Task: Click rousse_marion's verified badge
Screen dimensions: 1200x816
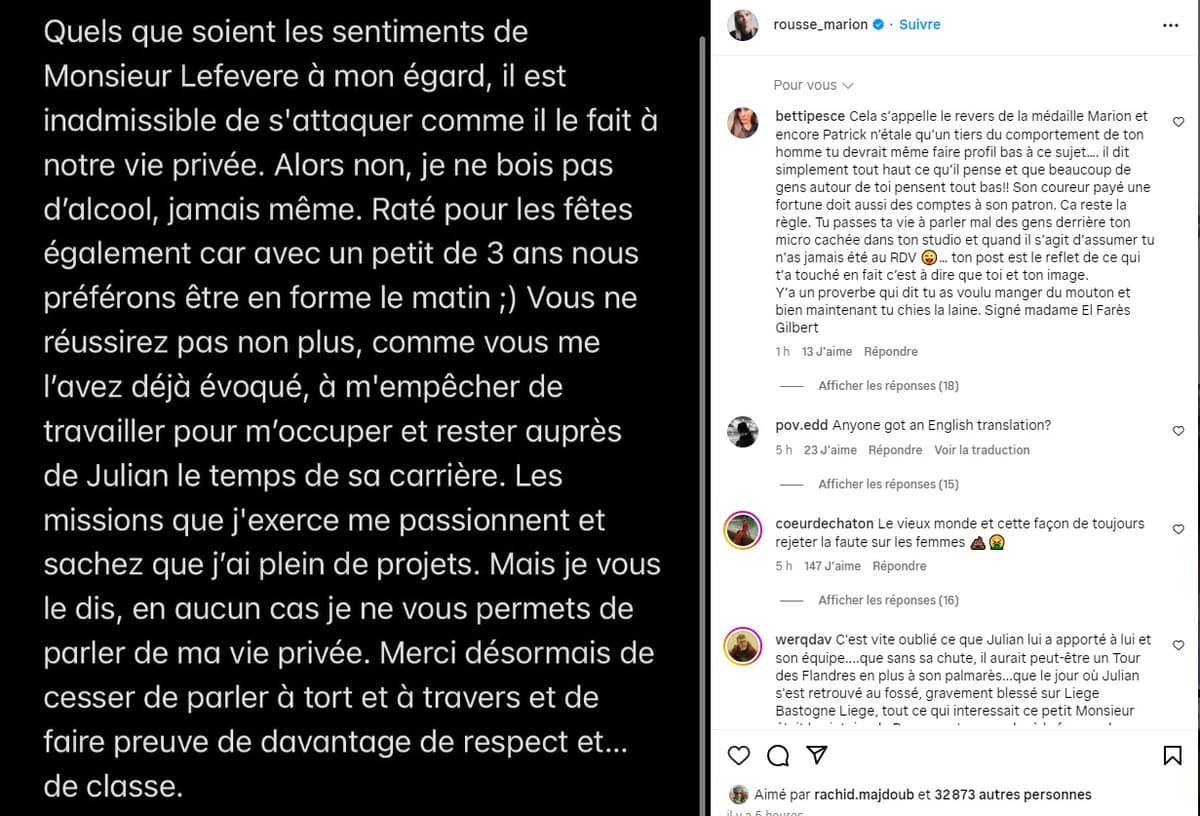Action: pos(878,24)
